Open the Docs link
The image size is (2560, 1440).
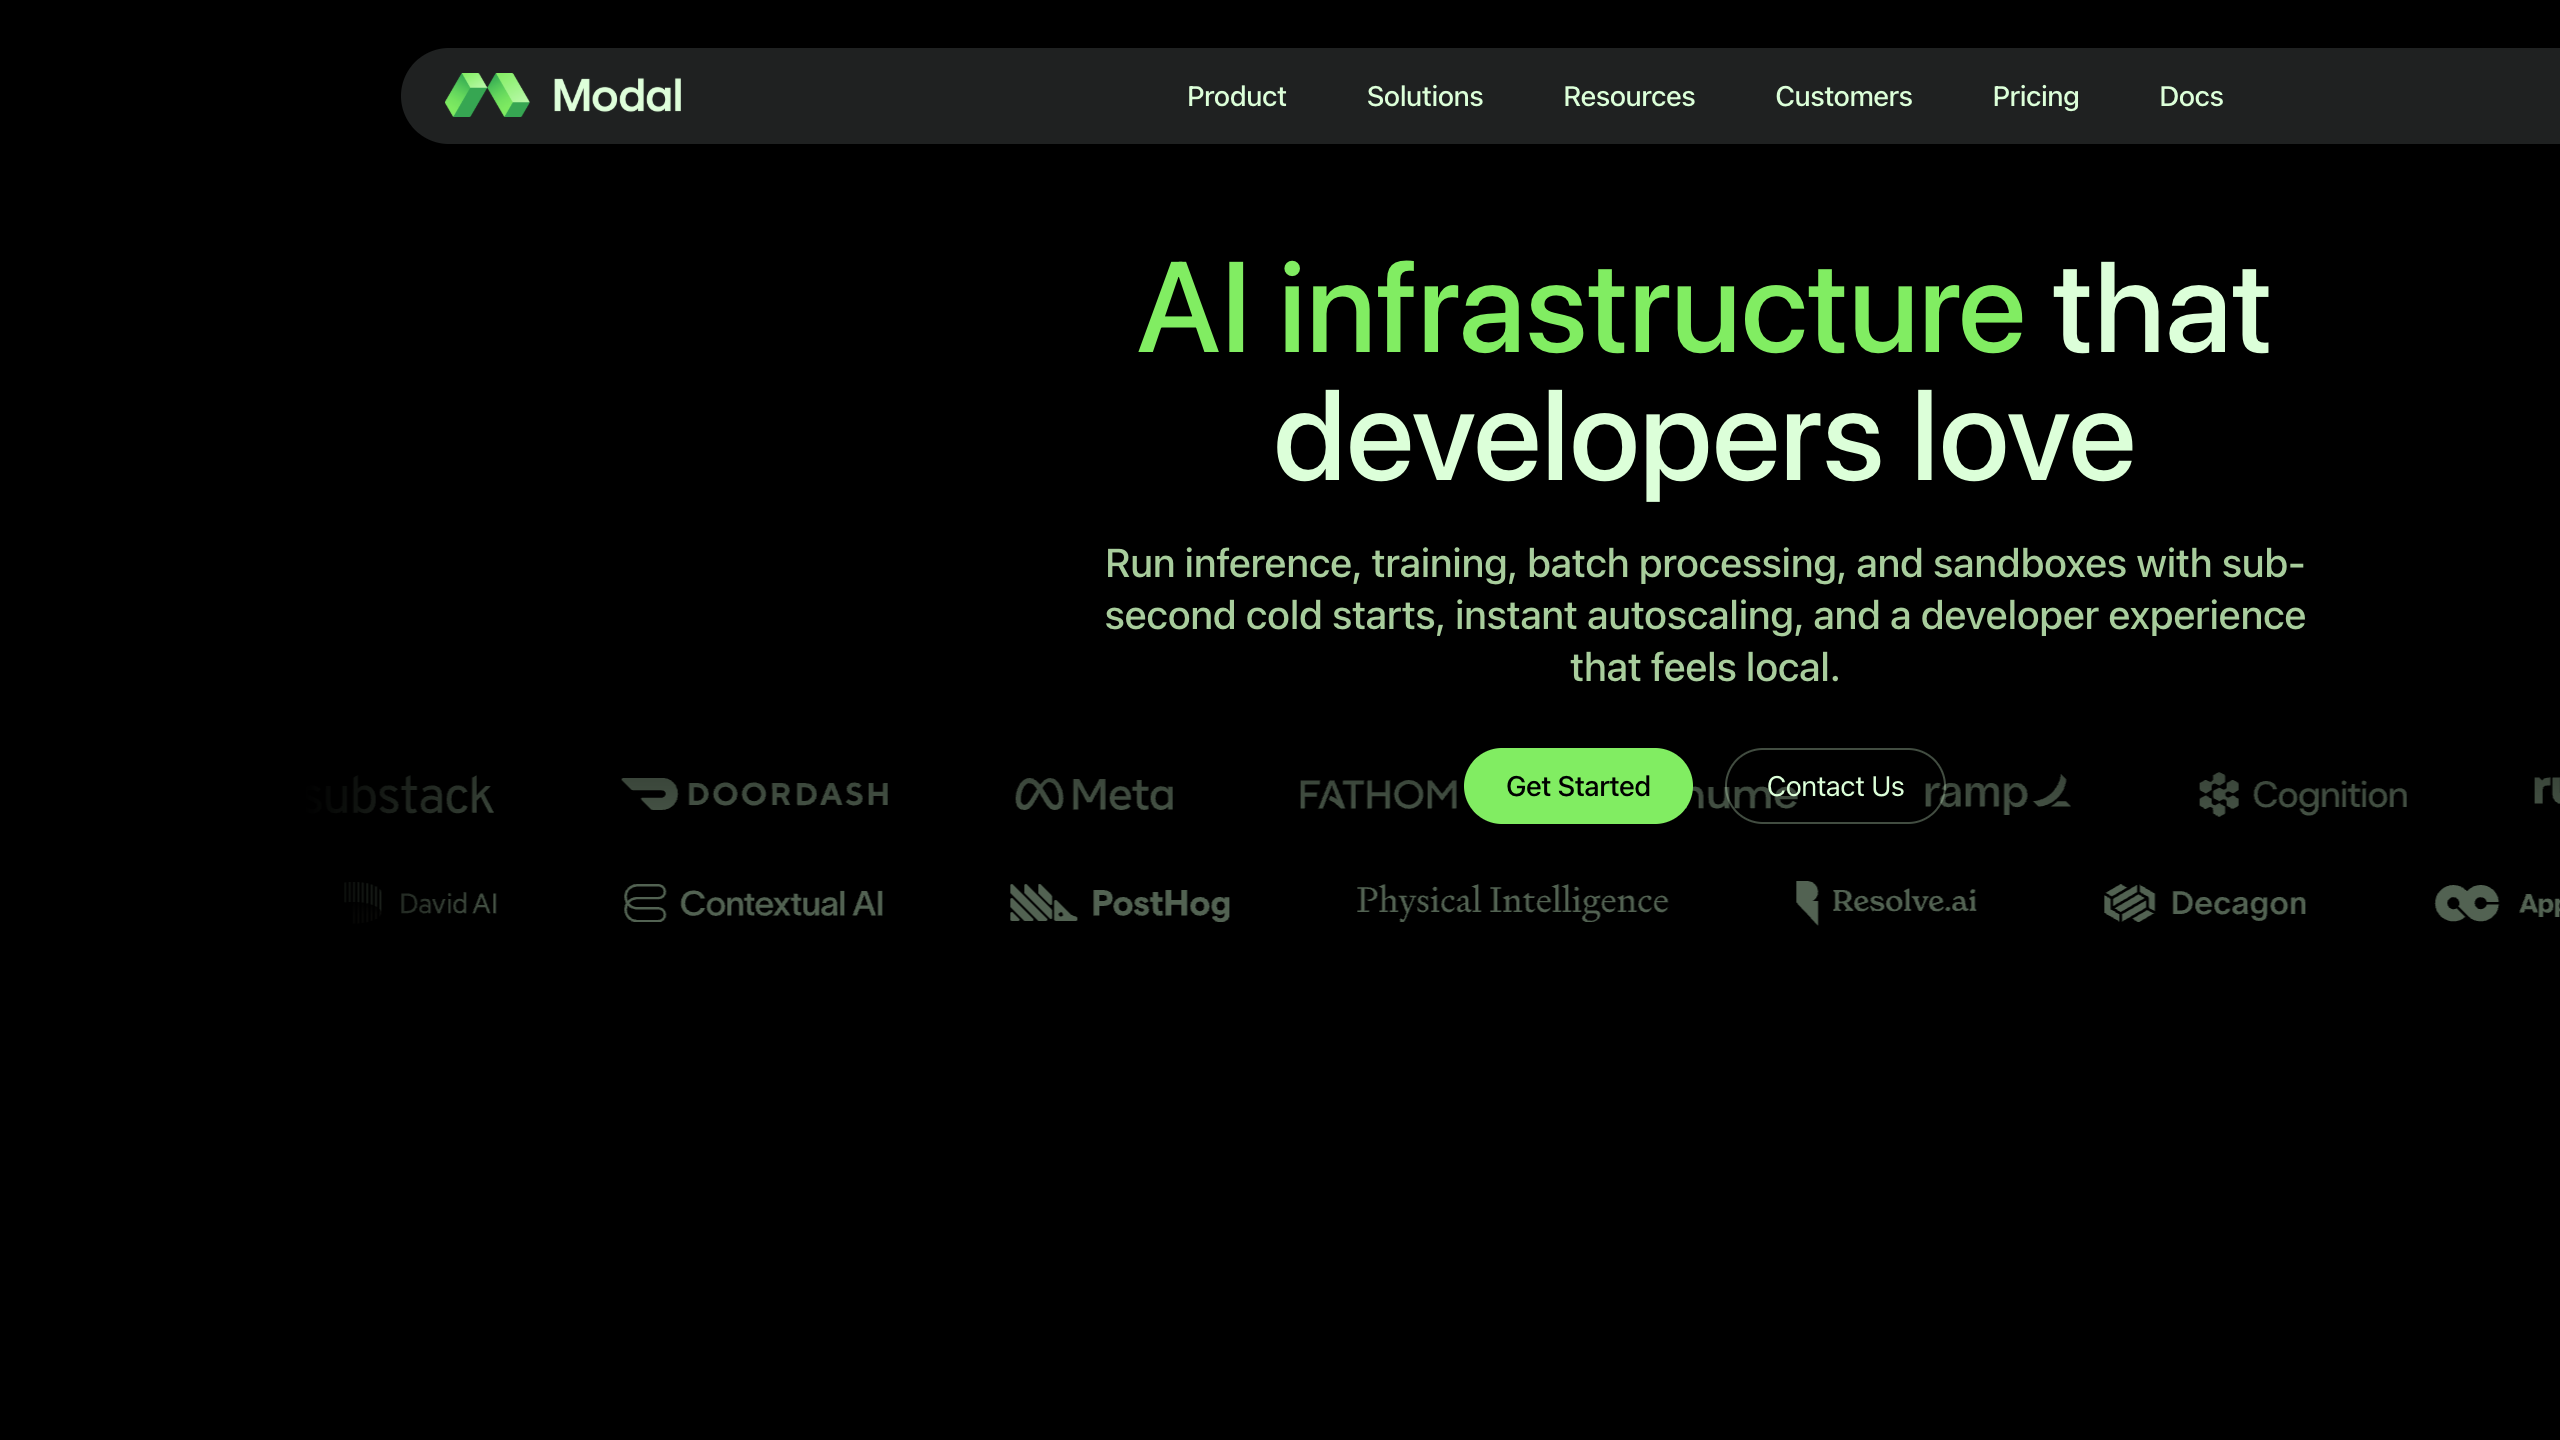click(x=2191, y=96)
